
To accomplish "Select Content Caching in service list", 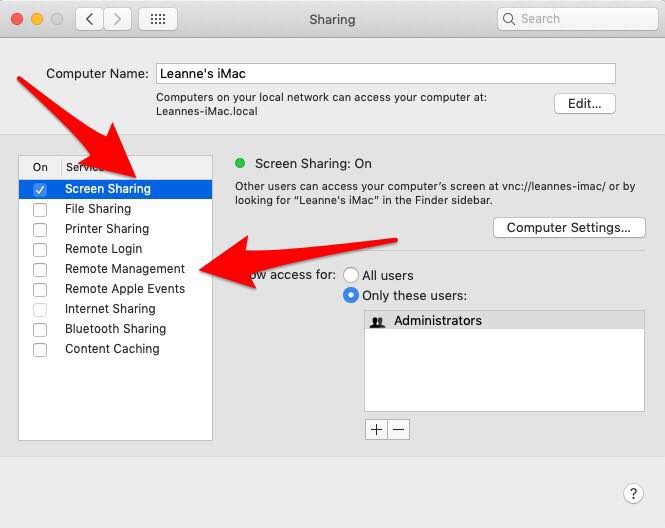I will 115,349.
